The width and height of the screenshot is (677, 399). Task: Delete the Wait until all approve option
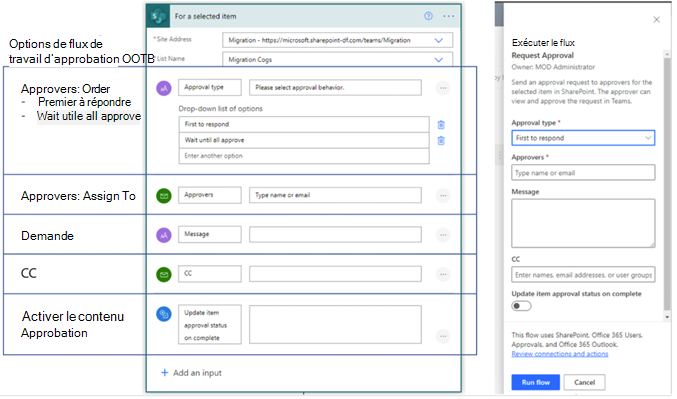(441, 141)
